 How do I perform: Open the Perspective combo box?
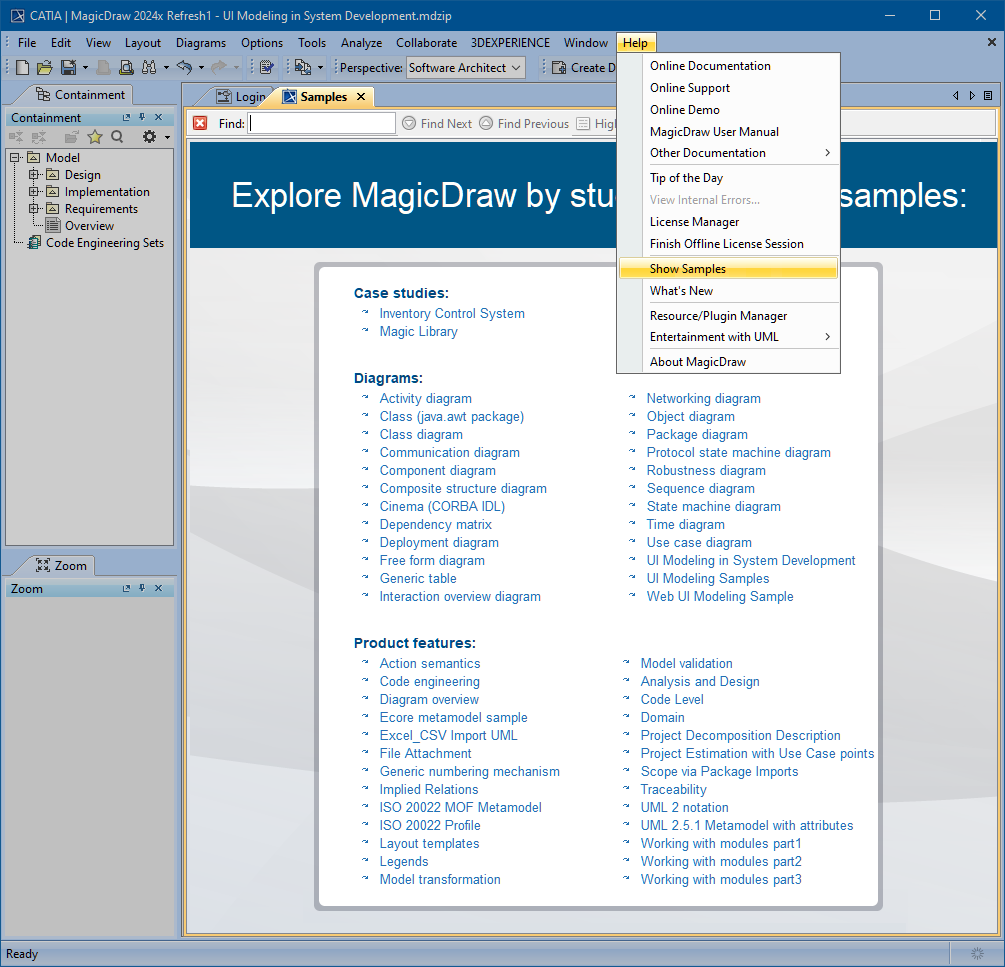466,67
